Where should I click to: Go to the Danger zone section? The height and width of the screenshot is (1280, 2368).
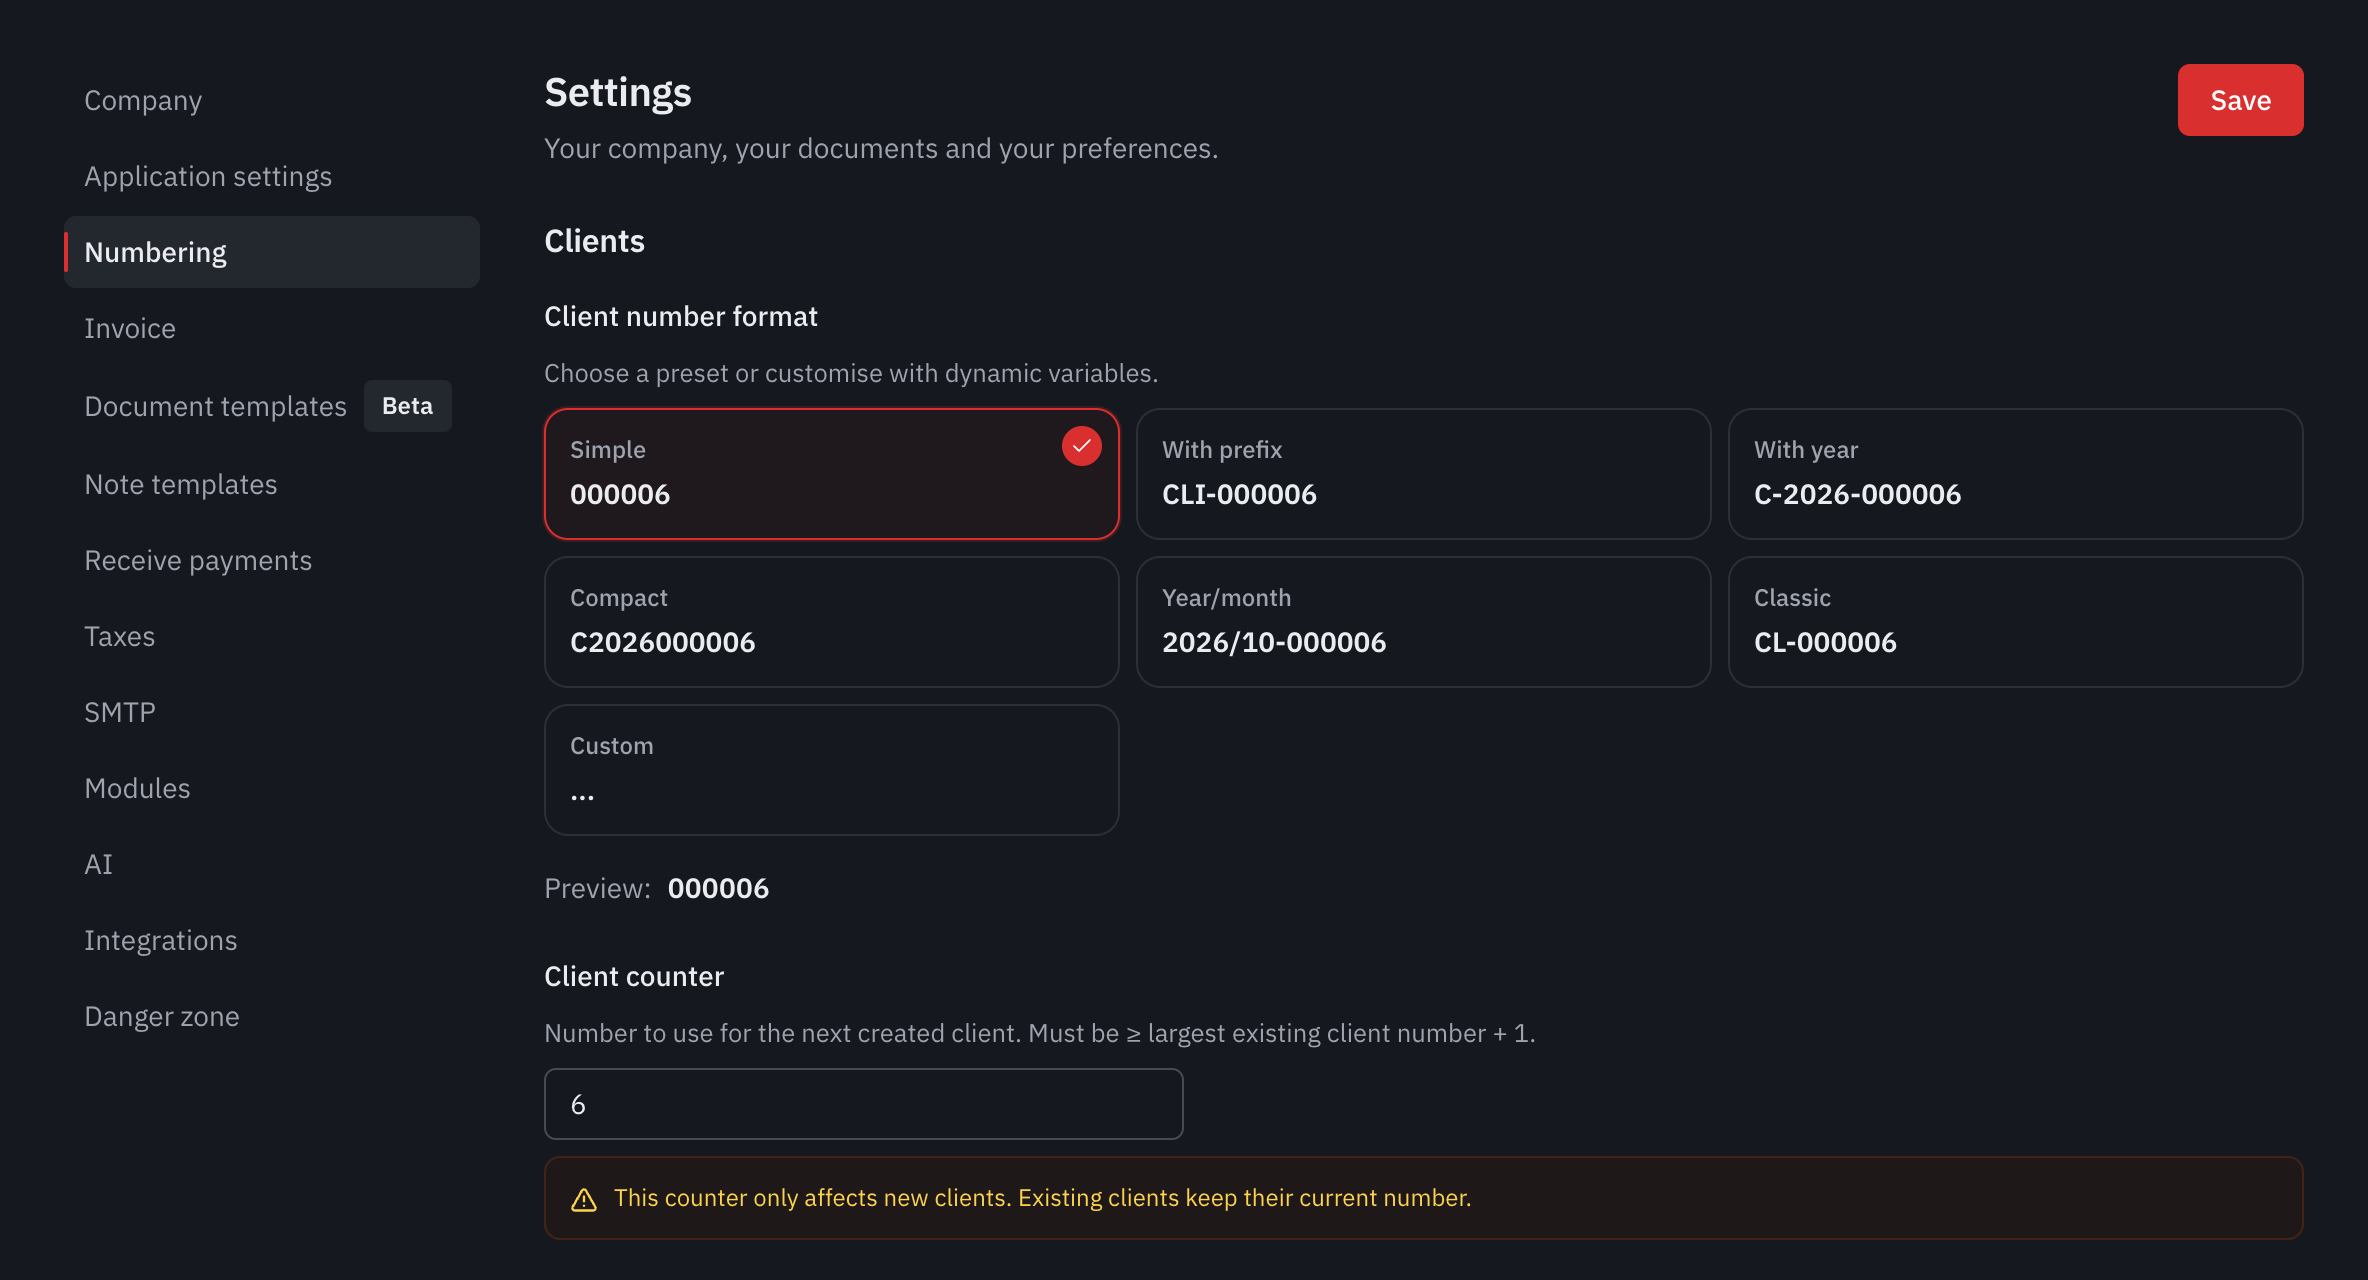point(272,1016)
